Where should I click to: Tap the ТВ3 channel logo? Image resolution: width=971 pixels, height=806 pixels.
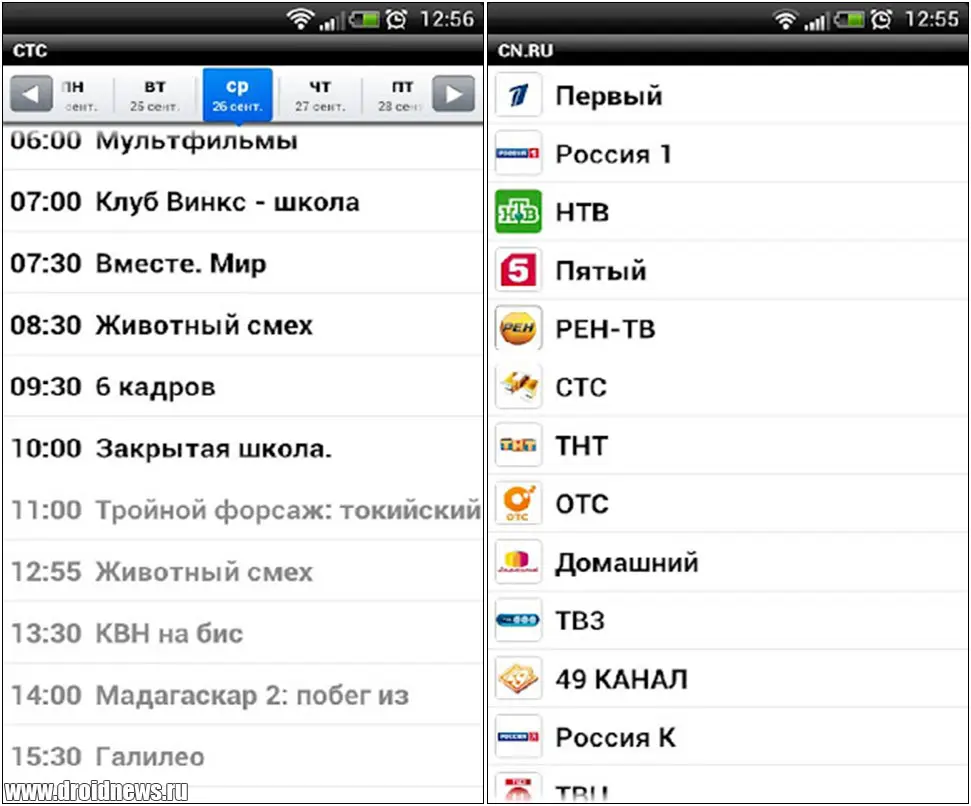click(x=518, y=620)
